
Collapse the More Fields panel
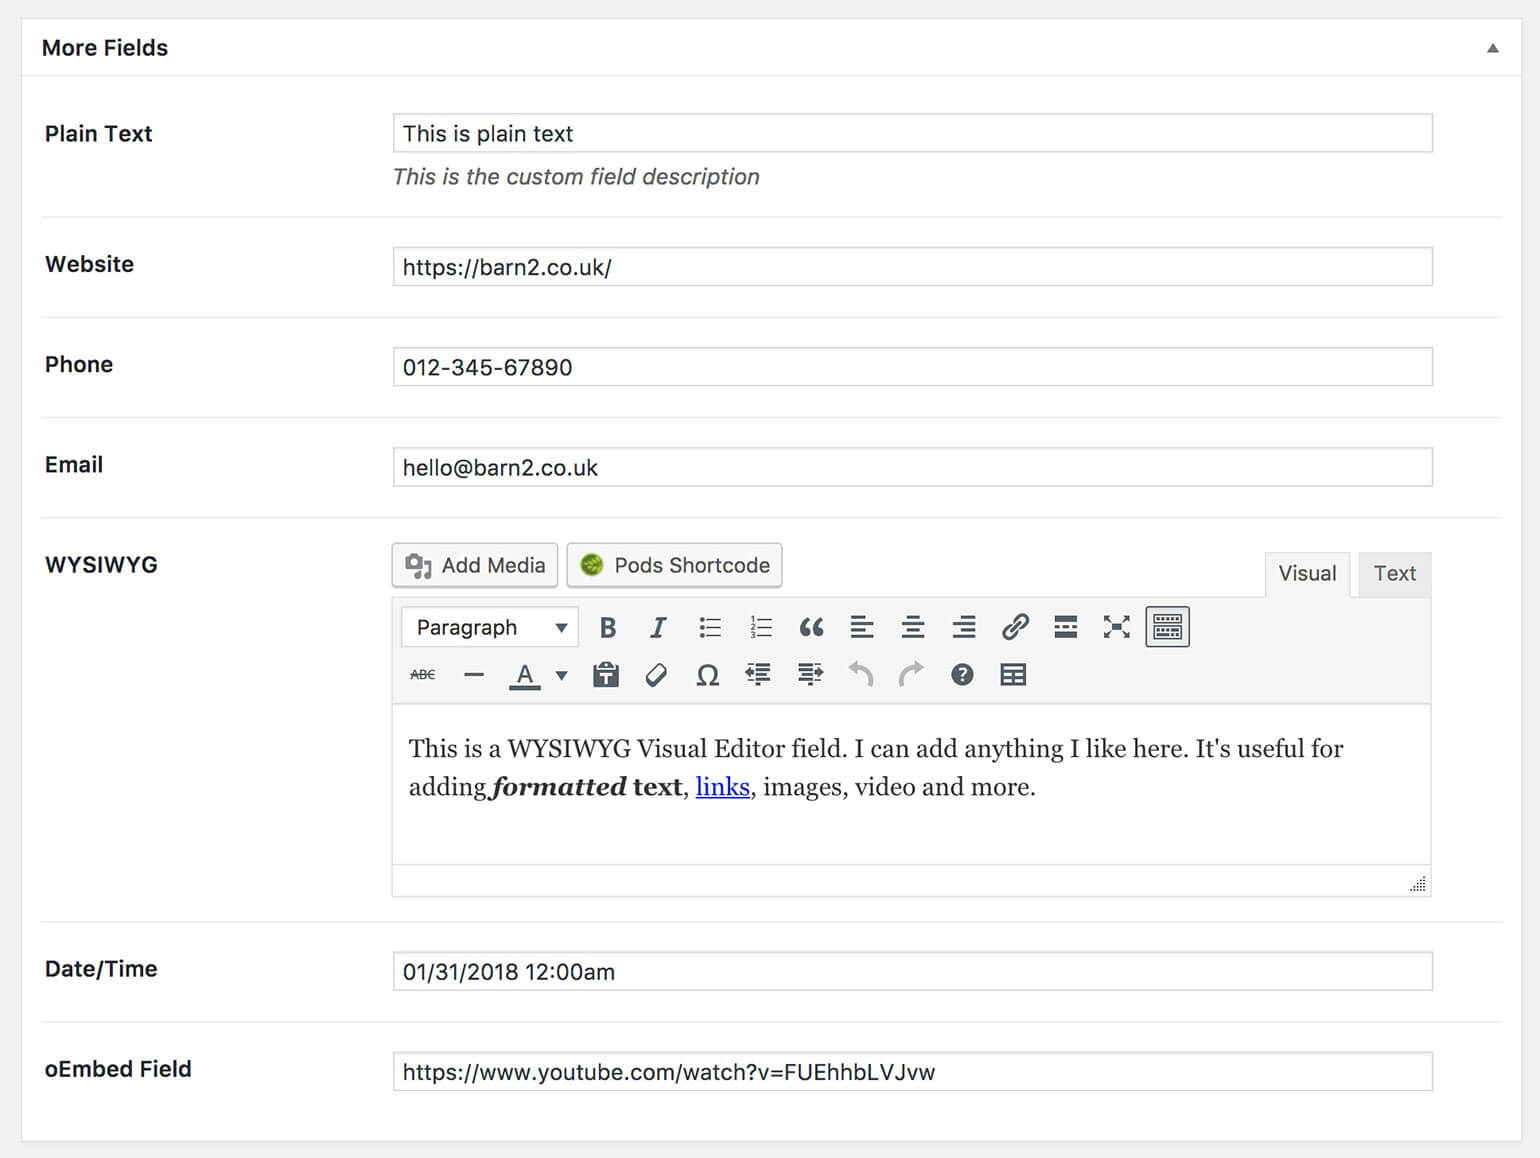[x=1491, y=47]
